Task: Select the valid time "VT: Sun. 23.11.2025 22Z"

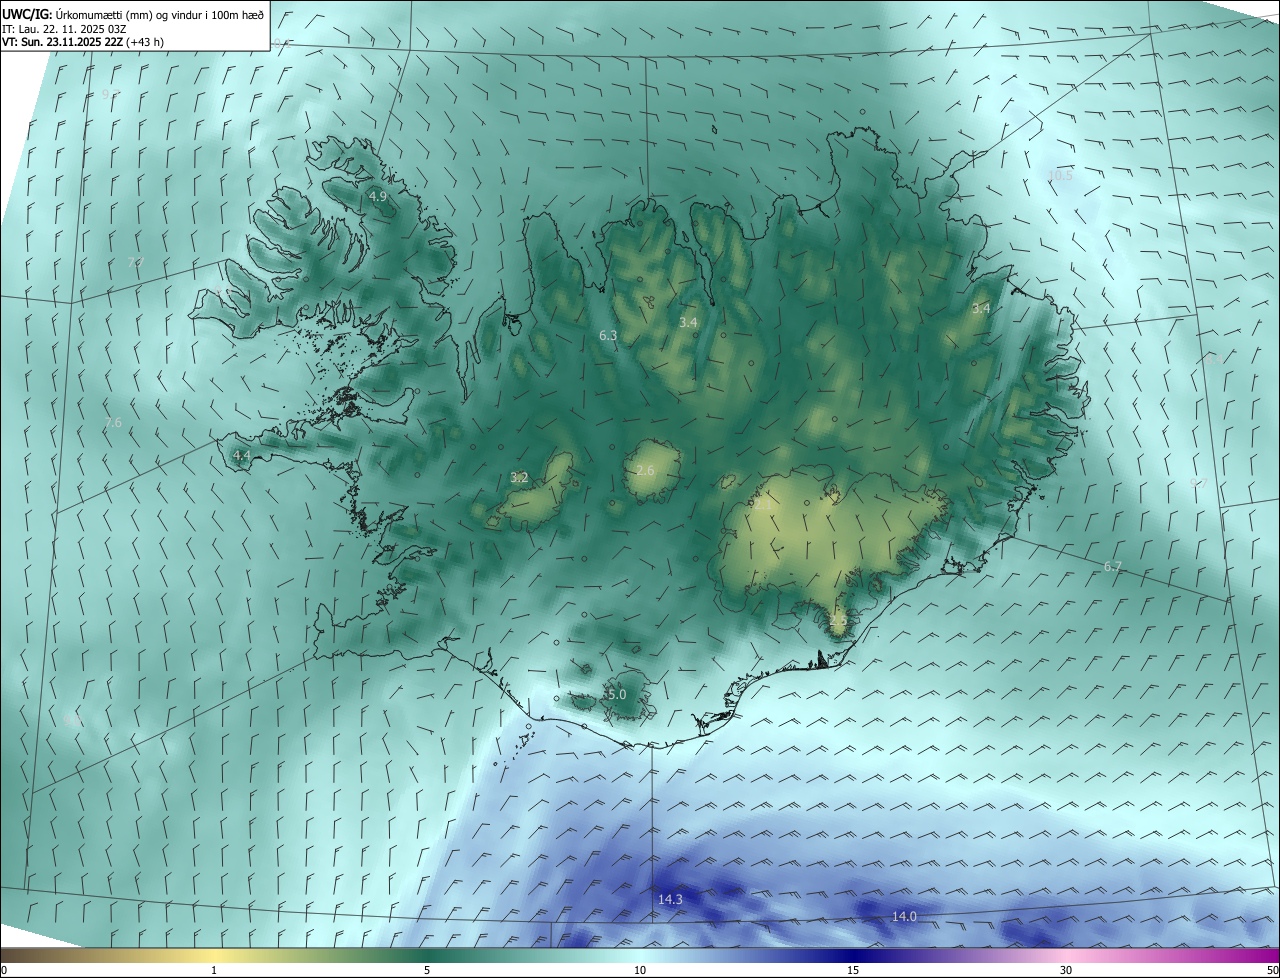Action: [63, 42]
